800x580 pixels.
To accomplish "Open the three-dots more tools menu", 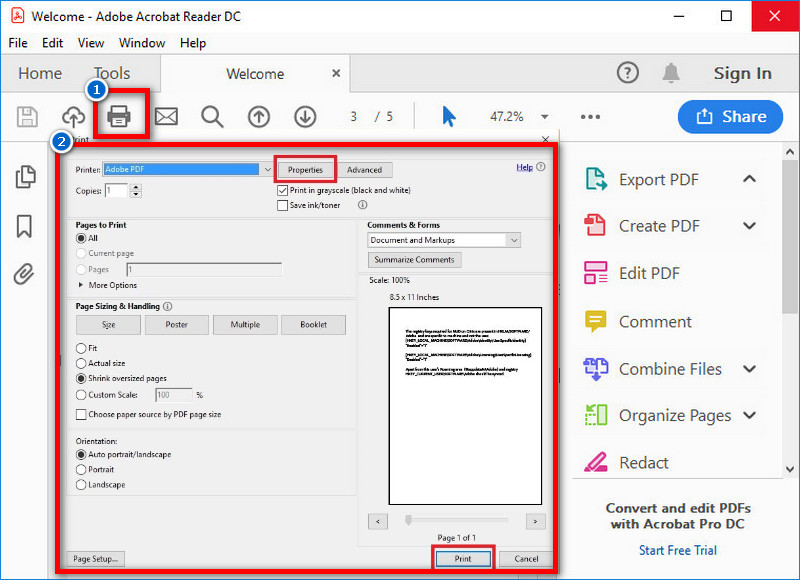I will [x=590, y=117].
